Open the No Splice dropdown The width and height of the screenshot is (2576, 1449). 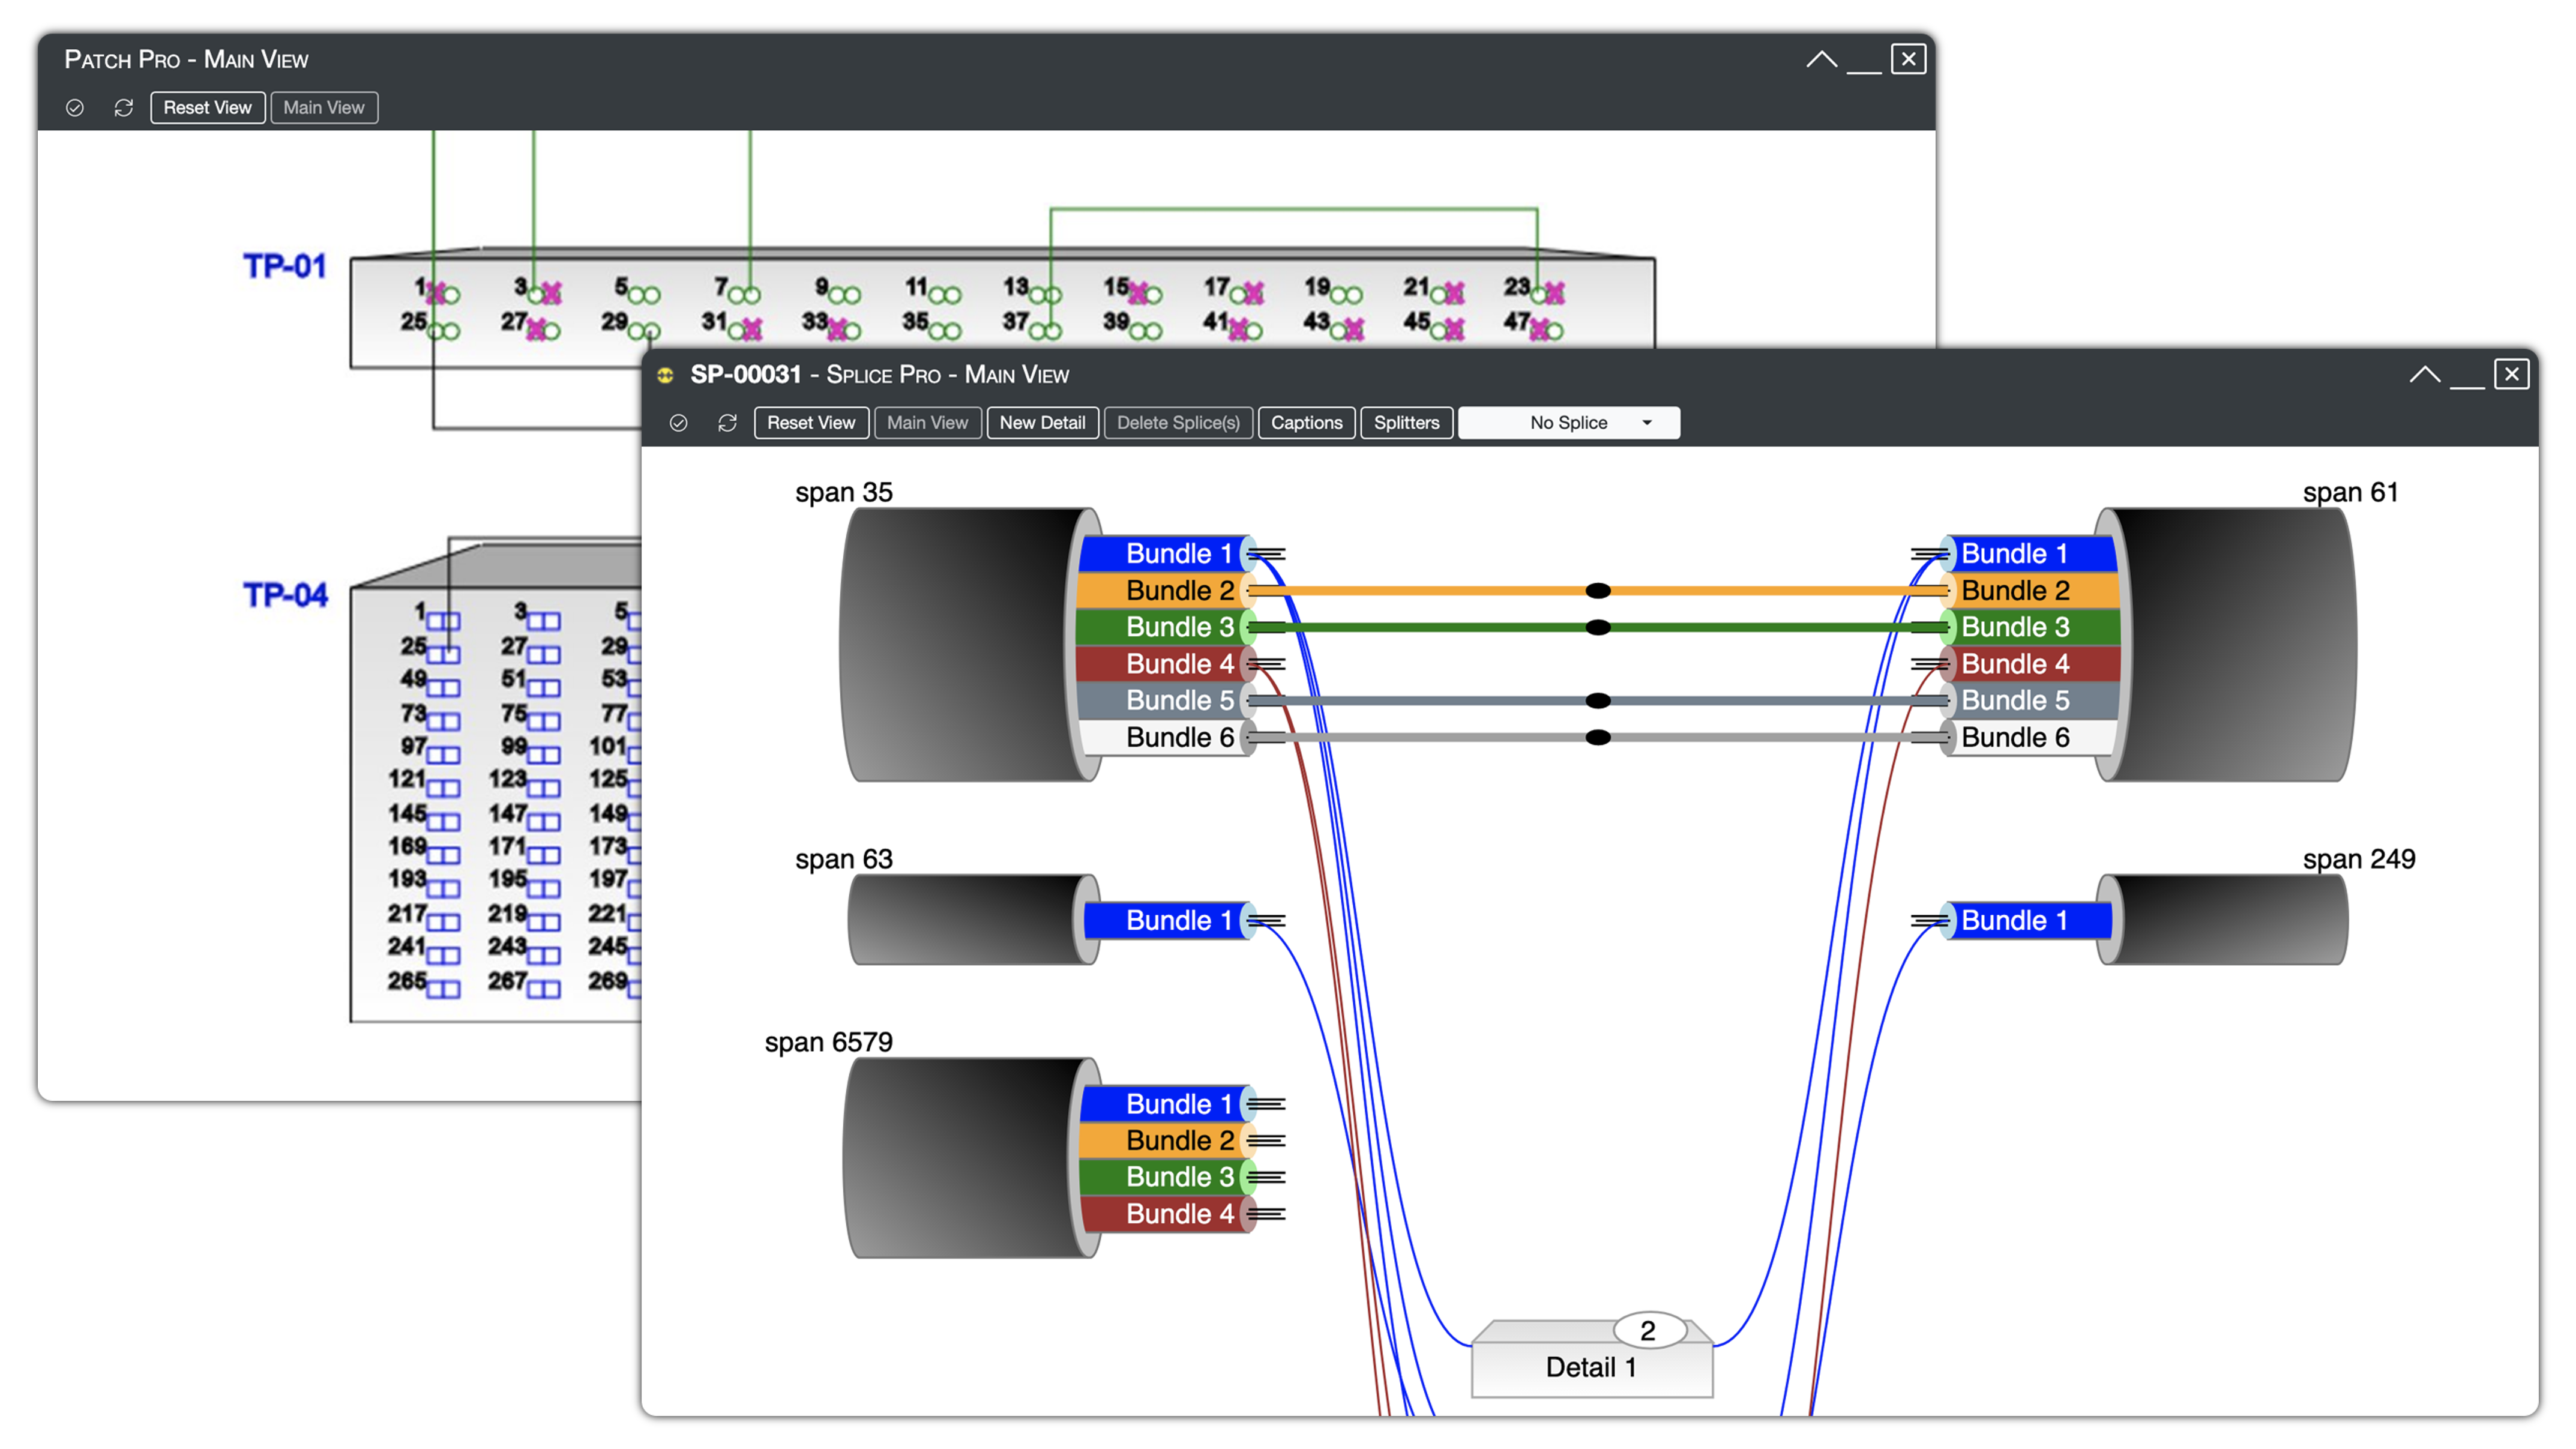coord(1568,423)
